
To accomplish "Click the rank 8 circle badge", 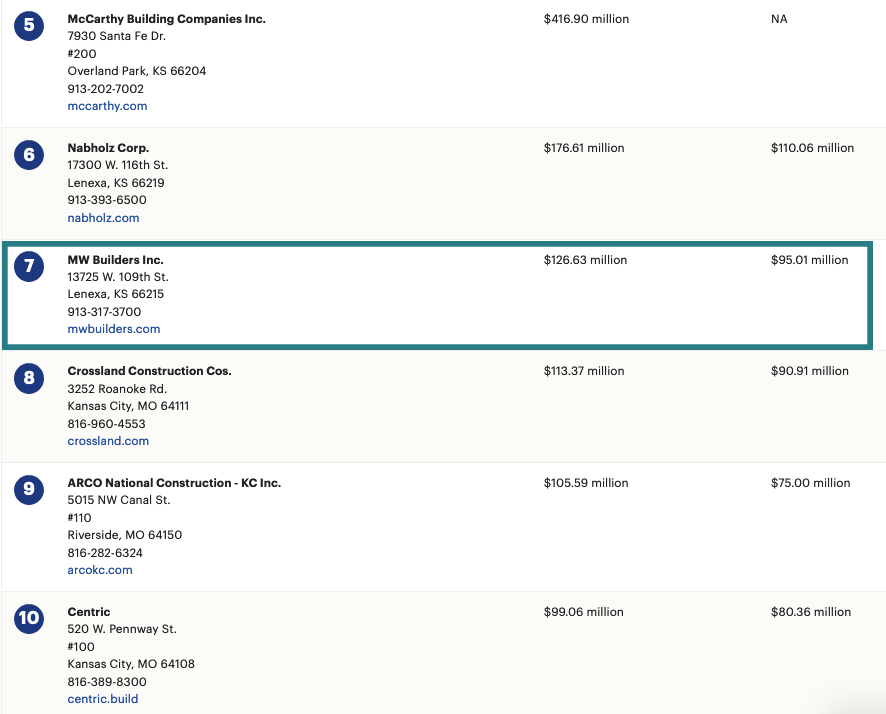I will [29, 377].
